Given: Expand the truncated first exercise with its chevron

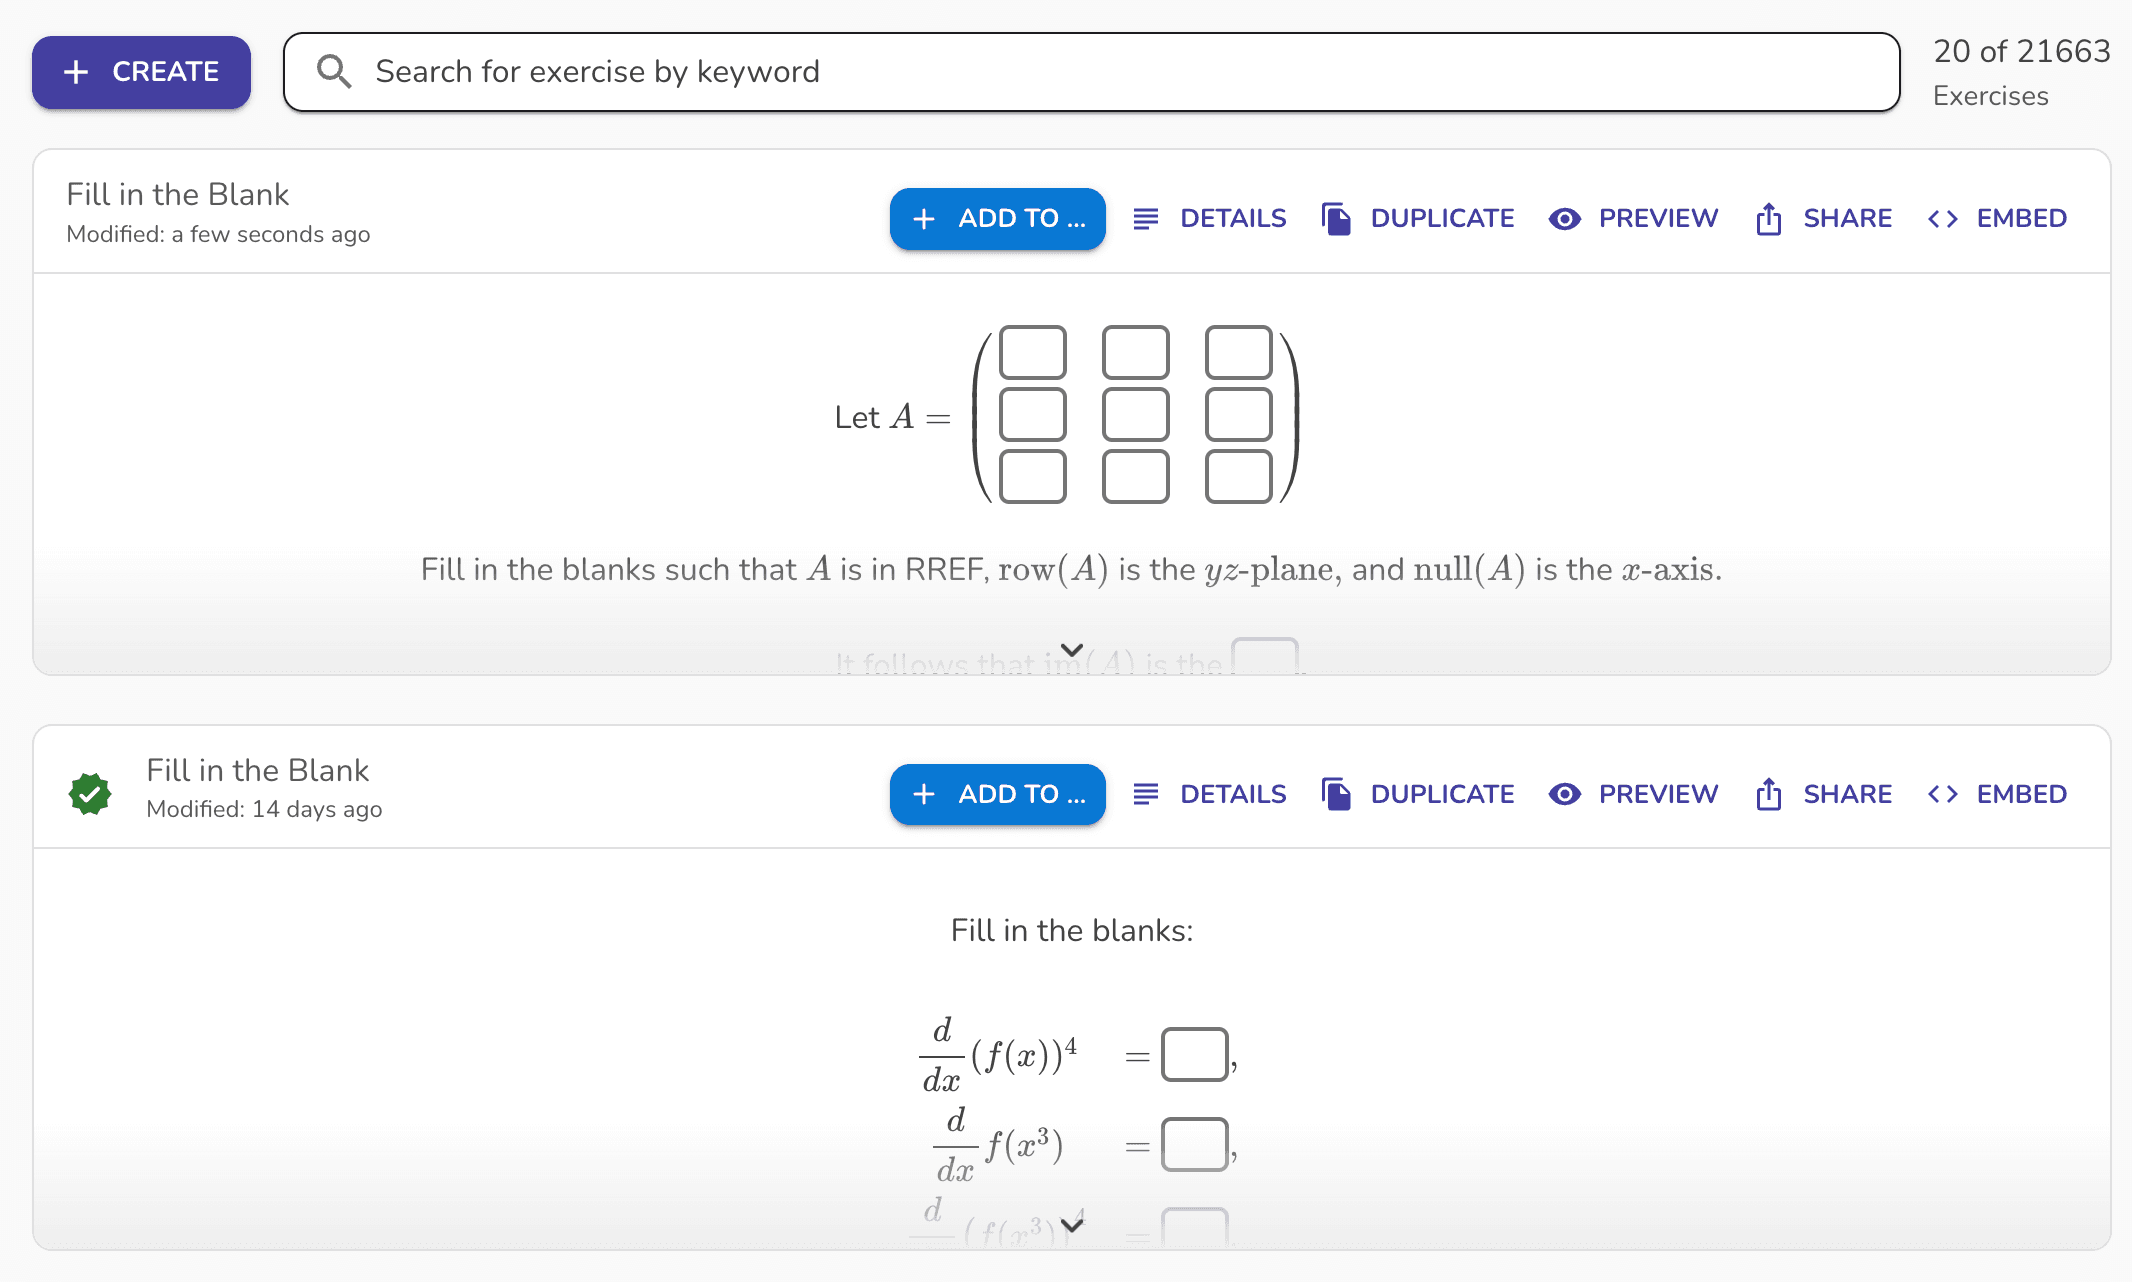Looking at the screenshot, I should [1070, 651].
